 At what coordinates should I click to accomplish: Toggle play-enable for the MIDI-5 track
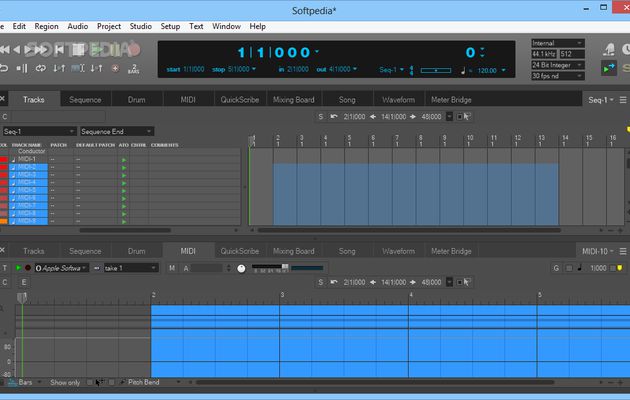[x=124, y=191]
